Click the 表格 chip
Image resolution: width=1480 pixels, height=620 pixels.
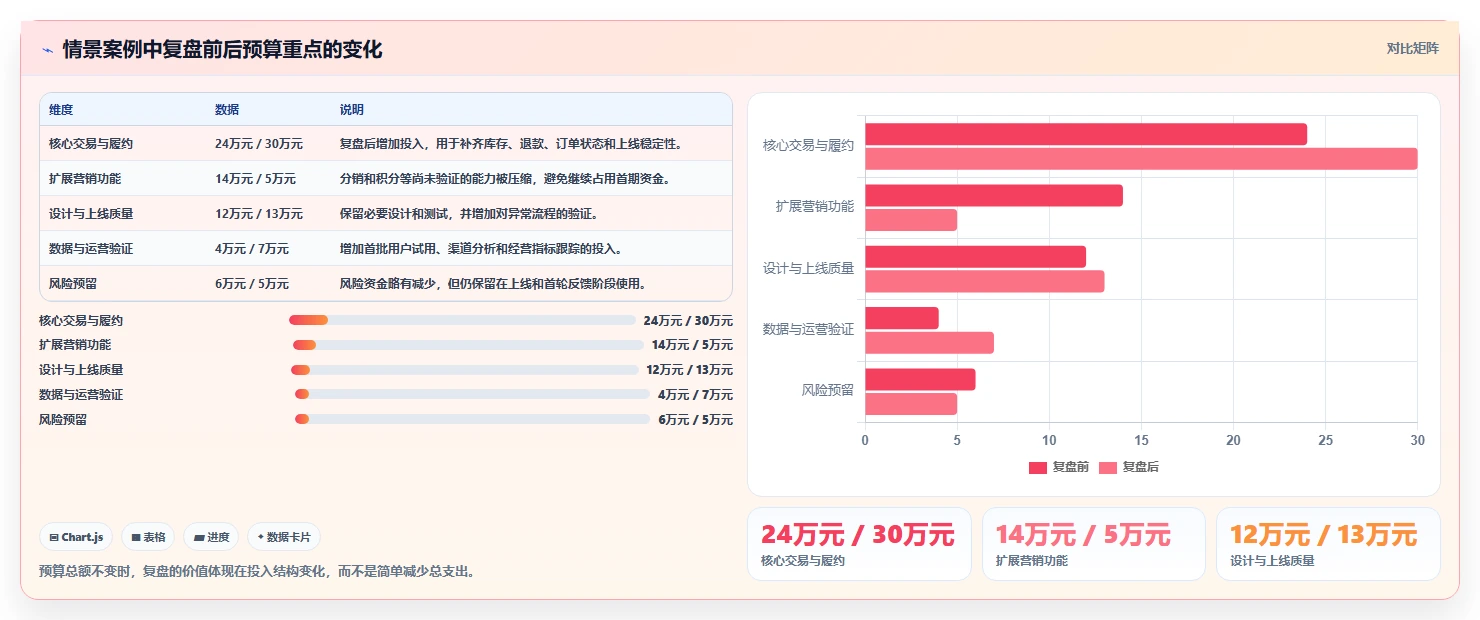[148, 537]
